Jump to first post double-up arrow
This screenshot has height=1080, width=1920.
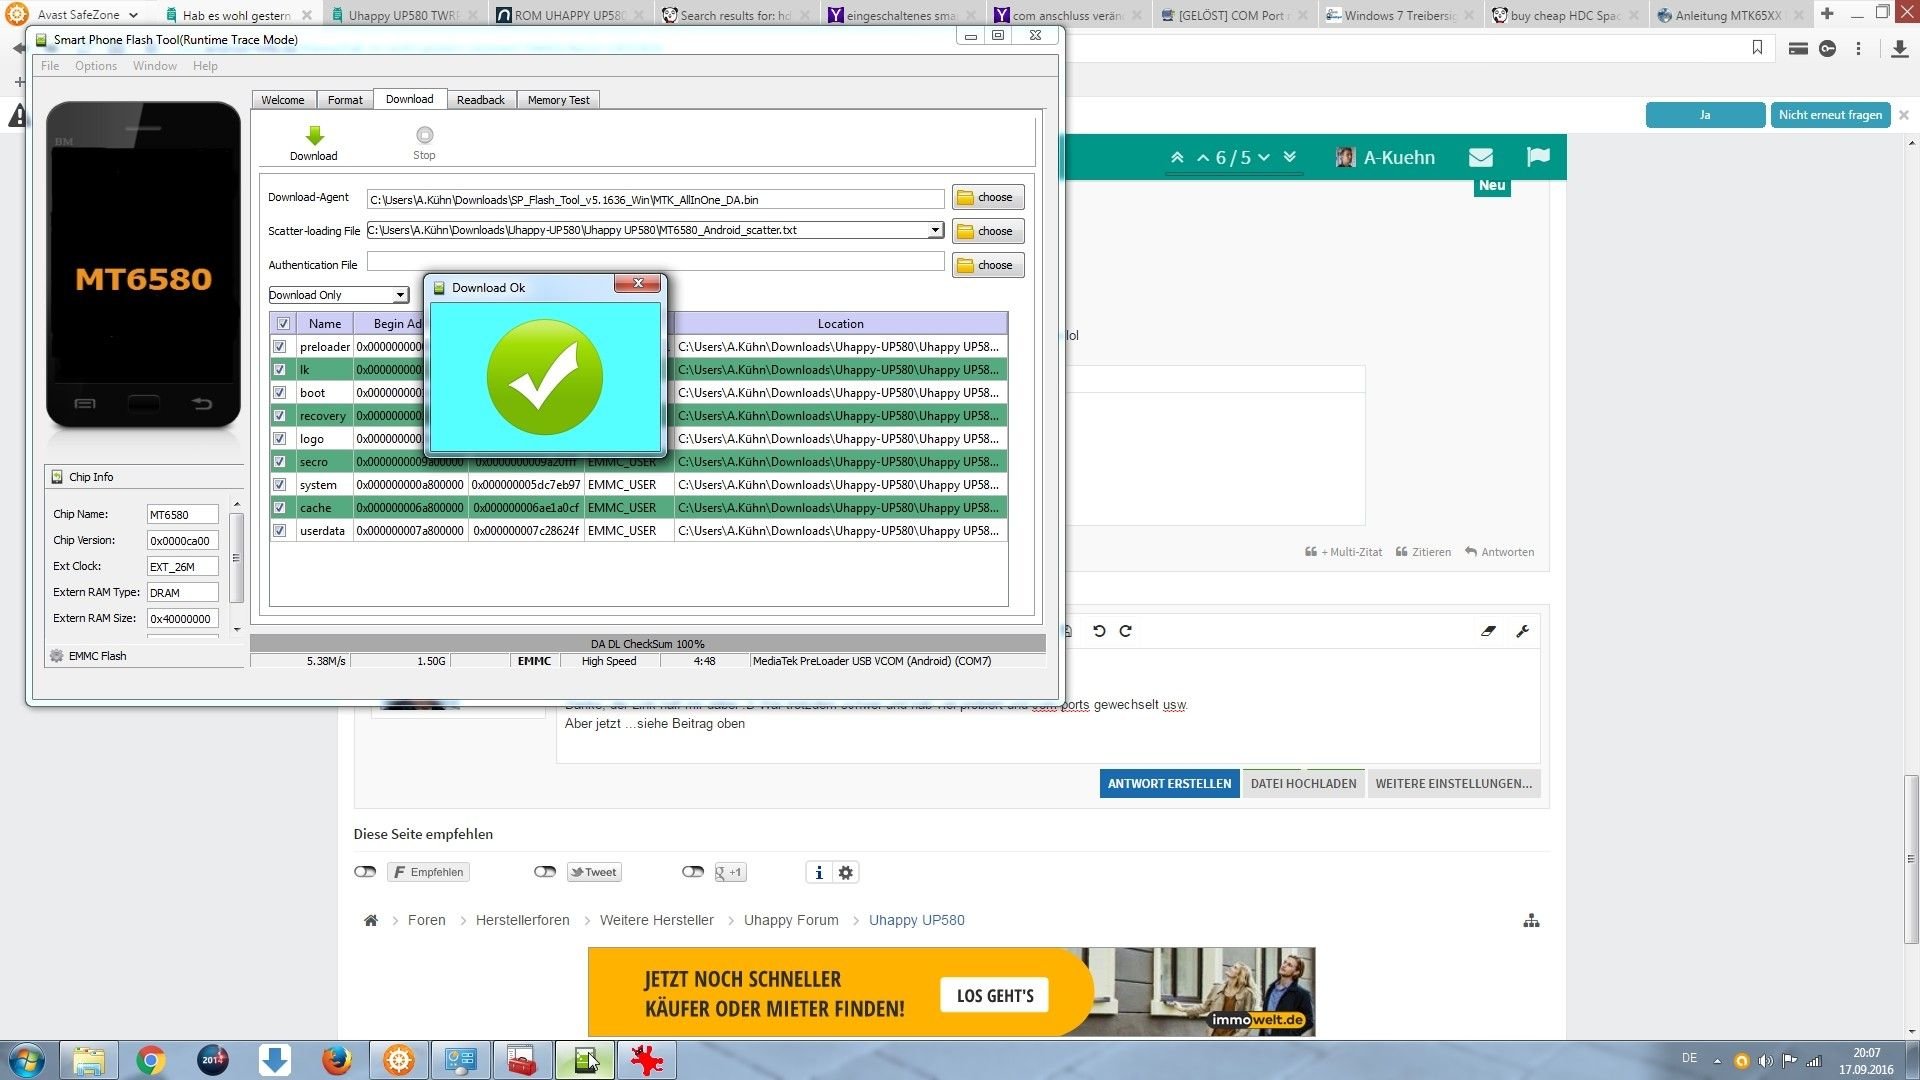(1177, 157)
